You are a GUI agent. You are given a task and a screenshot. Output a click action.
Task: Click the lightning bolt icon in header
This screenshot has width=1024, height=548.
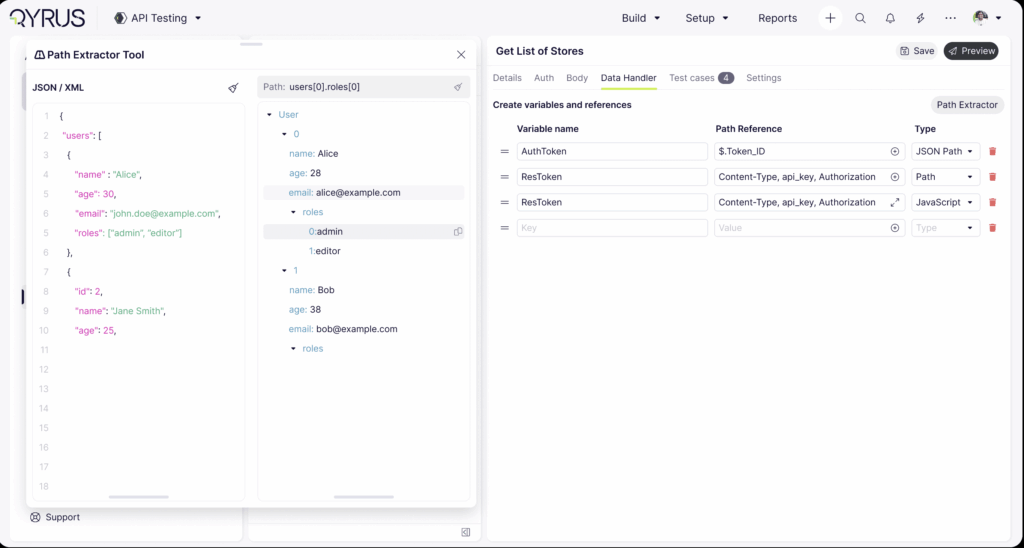pyautogui.click(x=920, y=18)
